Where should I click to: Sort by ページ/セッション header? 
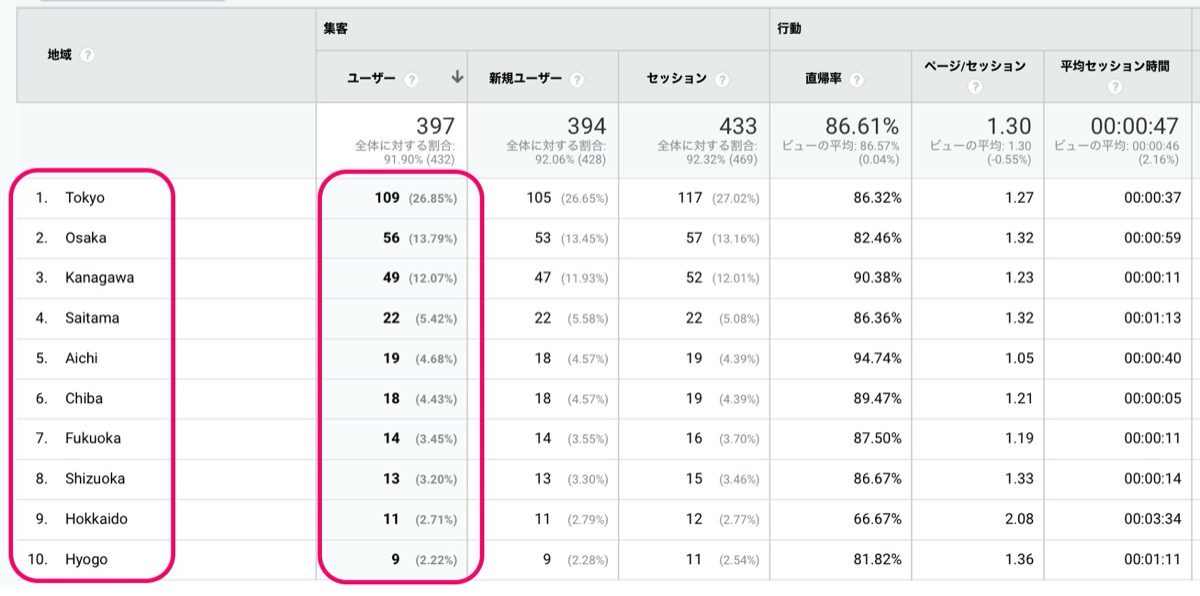[x=976, y=66]
